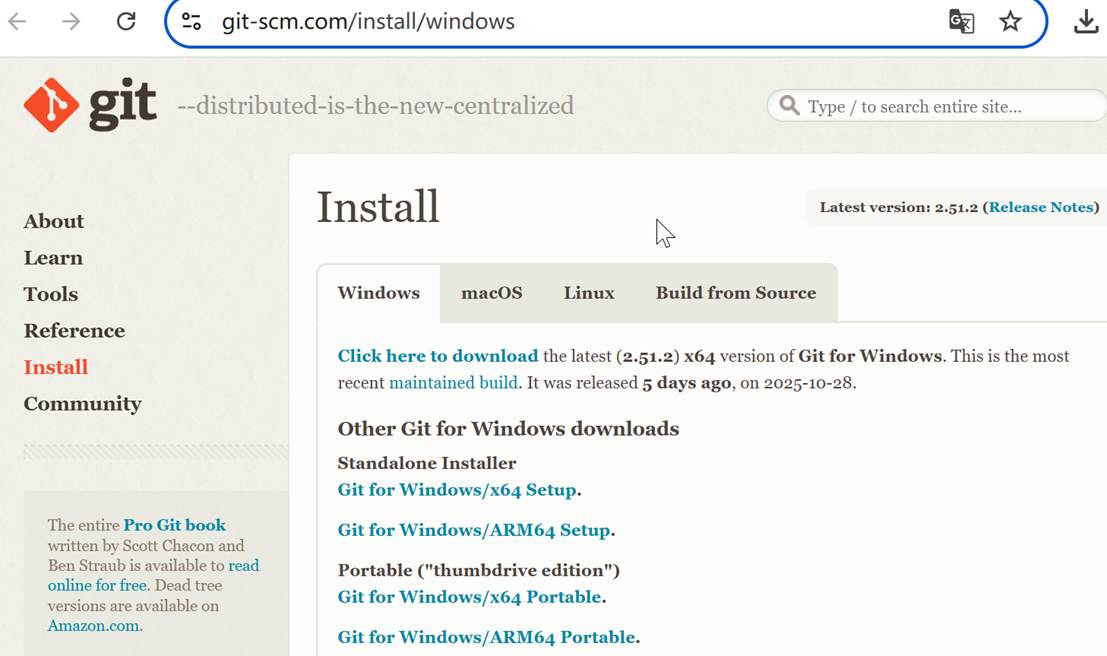Open Reference in sidebar
The width and height of the screenshot is (1107, 656).
point(74,330)
